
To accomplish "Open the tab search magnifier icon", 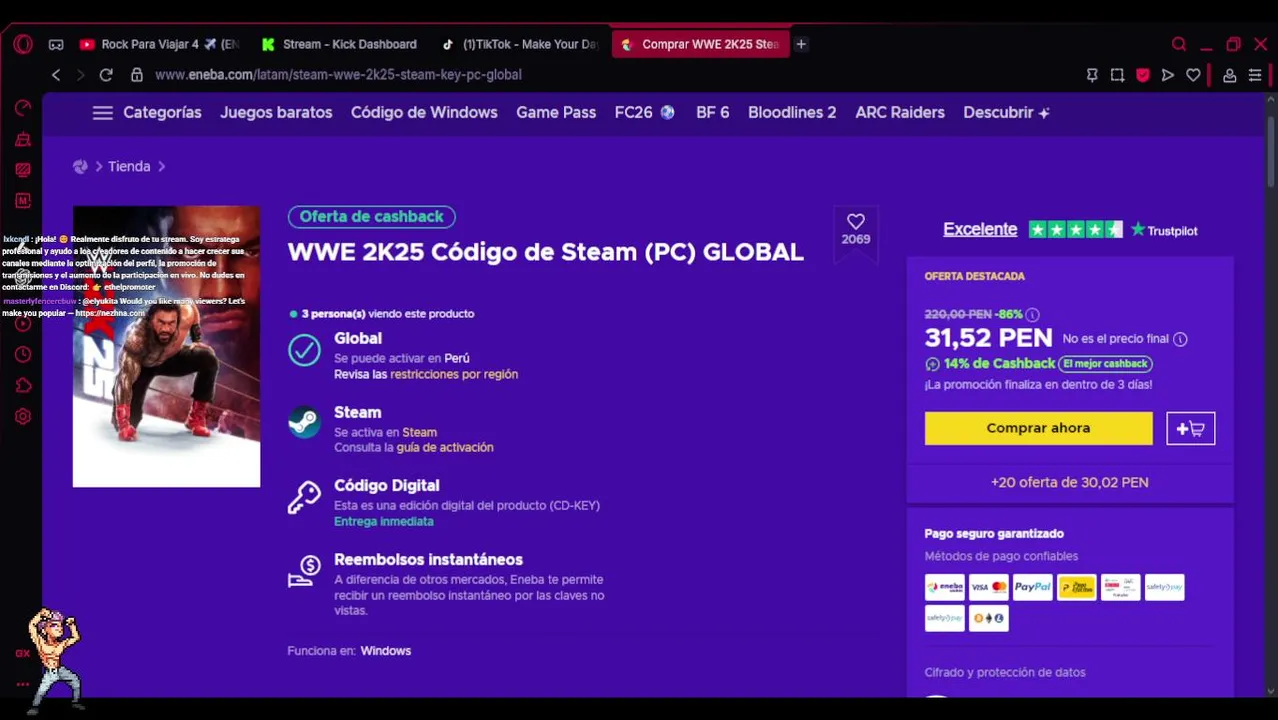I will point(1179,44).
